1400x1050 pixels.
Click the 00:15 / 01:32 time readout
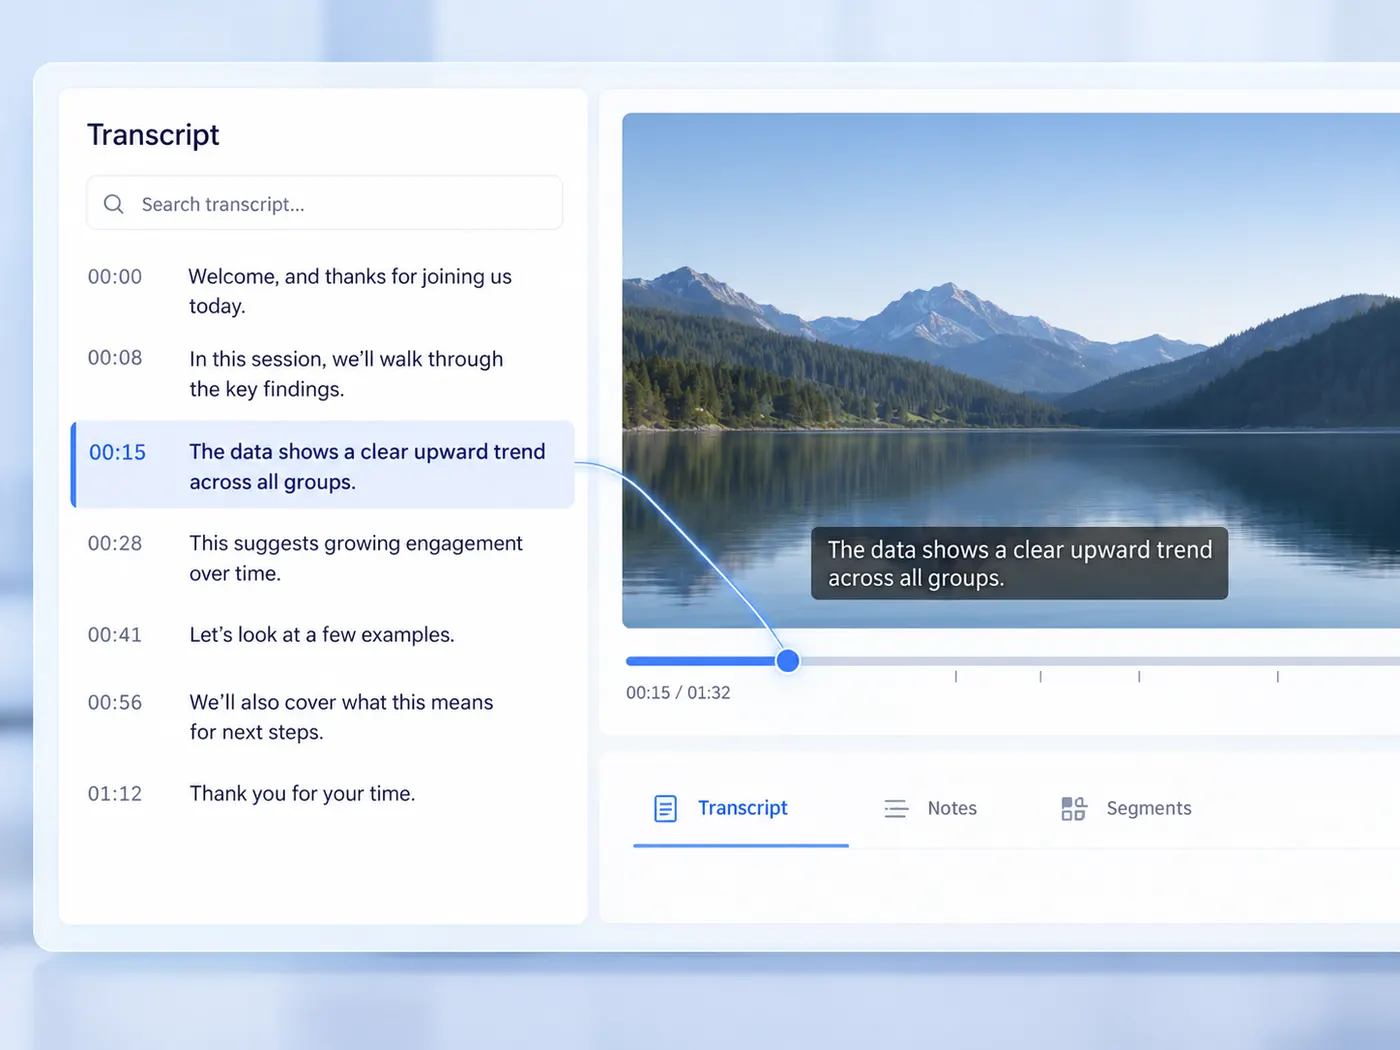coord(678,693)
